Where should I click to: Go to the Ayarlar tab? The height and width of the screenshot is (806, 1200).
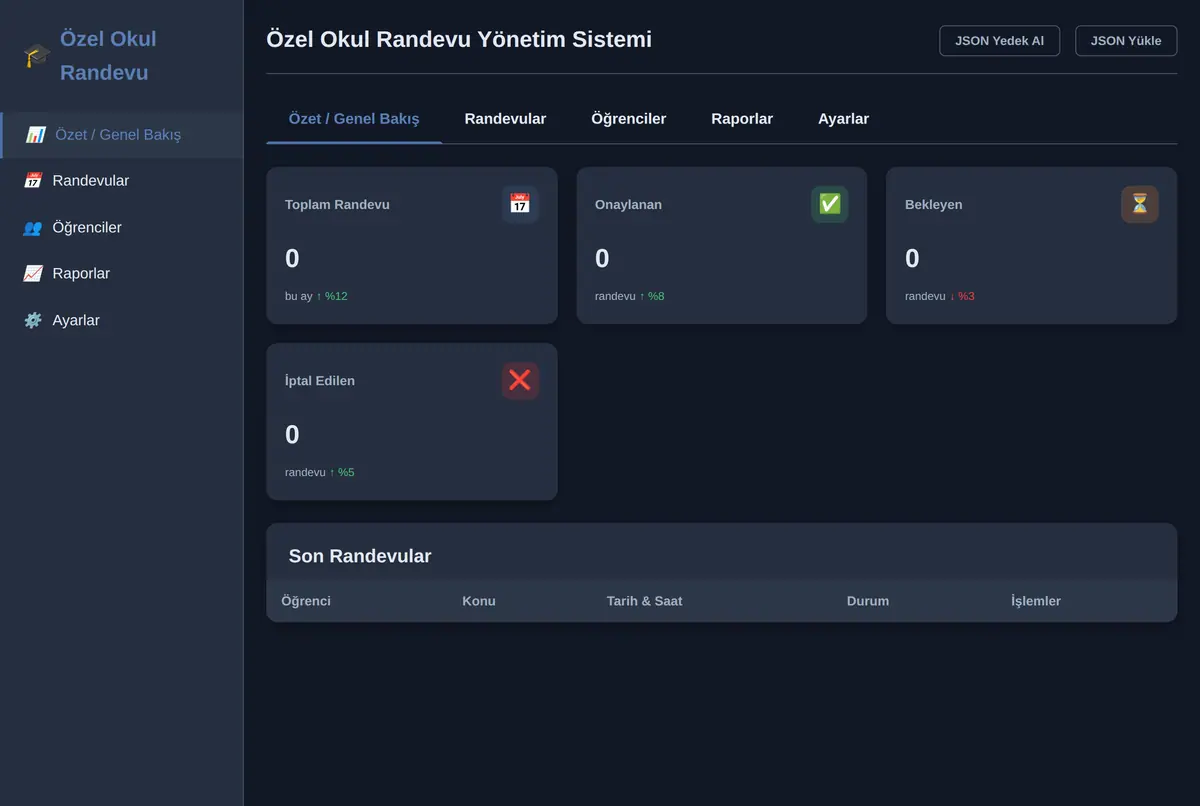[843, 119]
